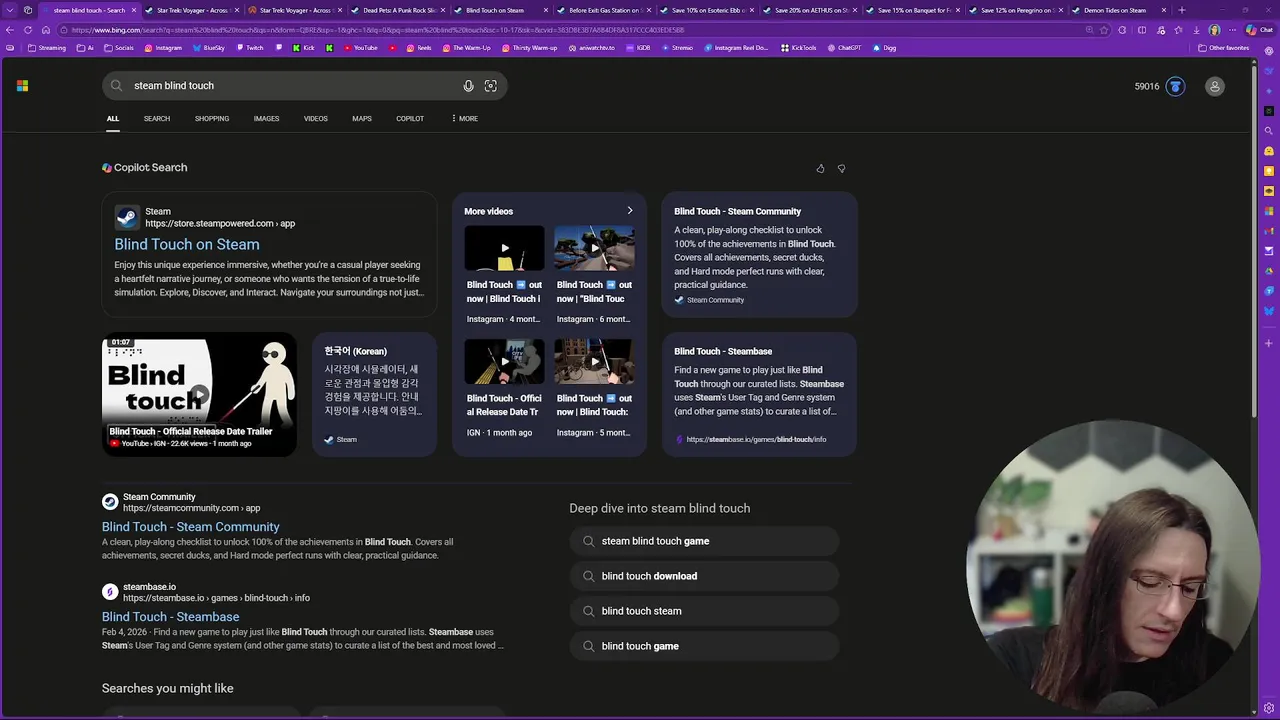Play the Official Release Date Trailer thumbnail

pos(199,394)
